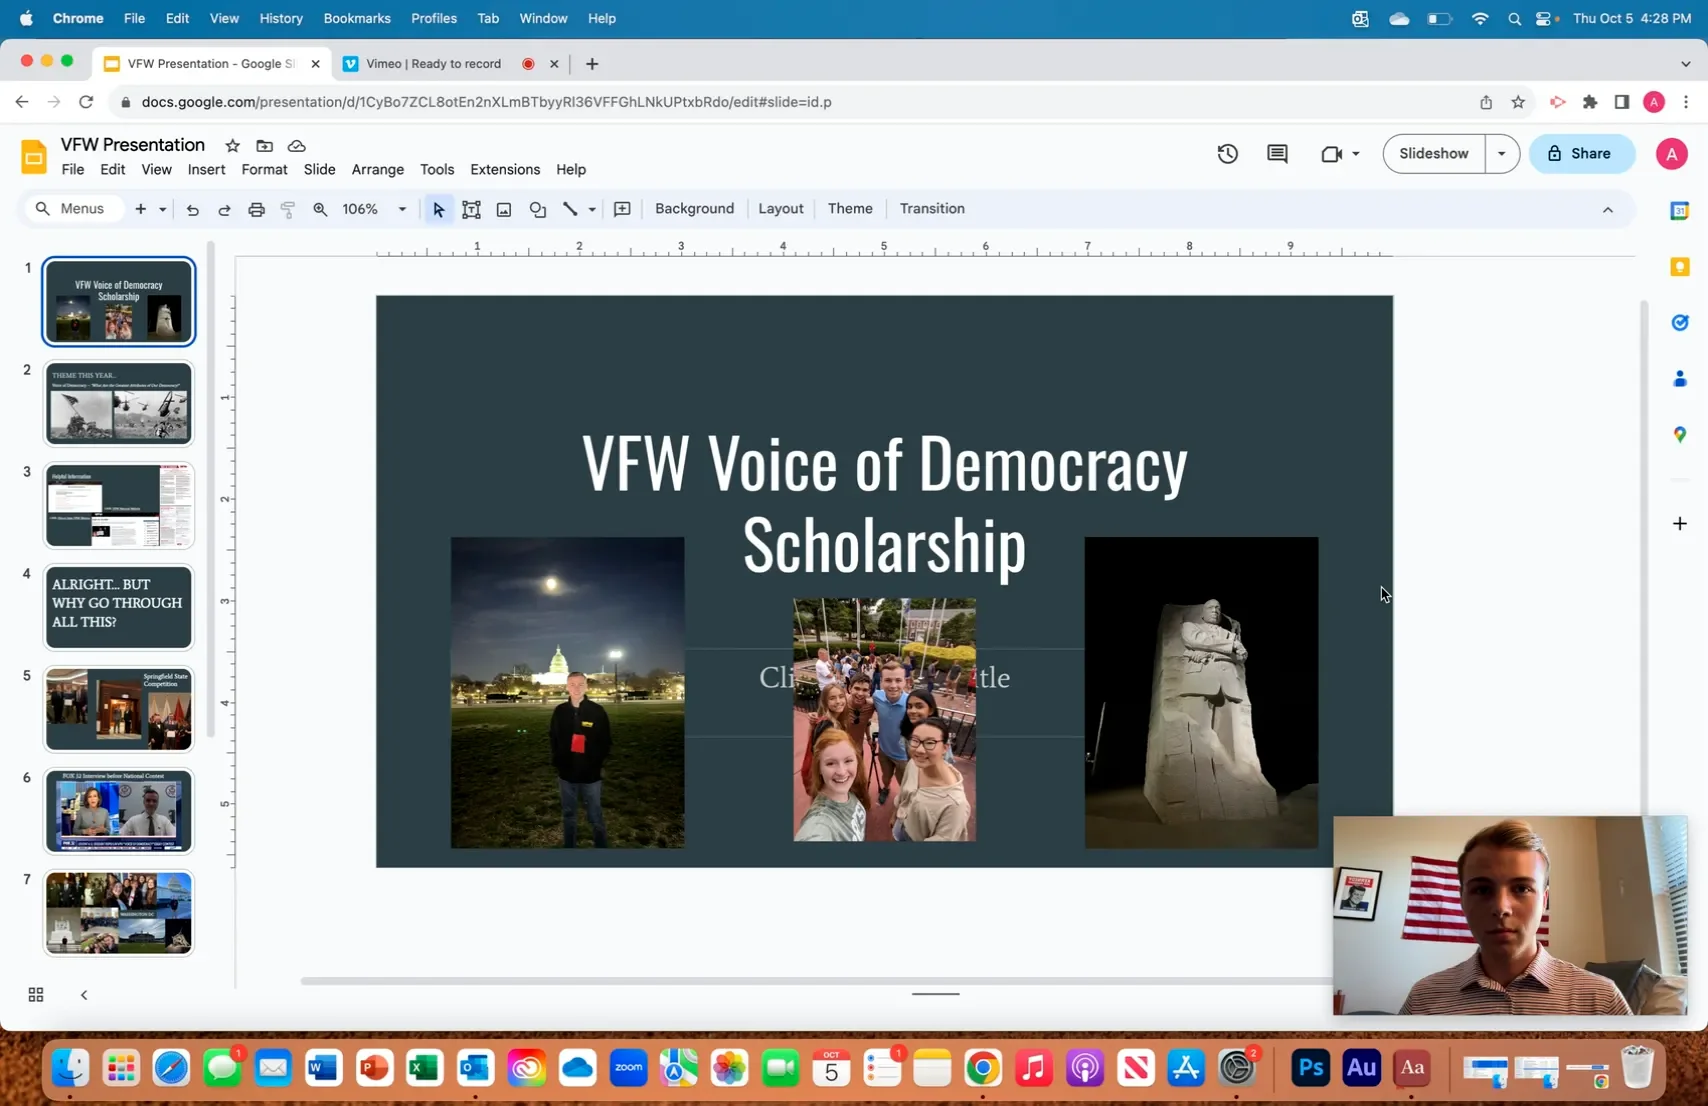Screen dimensions: 1708x1106
Task: Open Keep in the side panel
Action: (1679, 267)
